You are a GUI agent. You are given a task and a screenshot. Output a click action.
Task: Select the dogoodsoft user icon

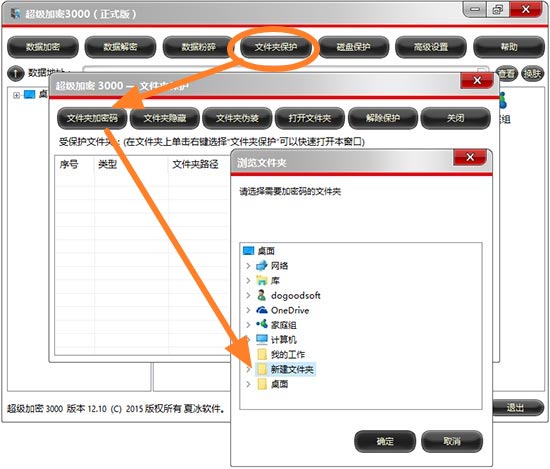click(262, 295)
